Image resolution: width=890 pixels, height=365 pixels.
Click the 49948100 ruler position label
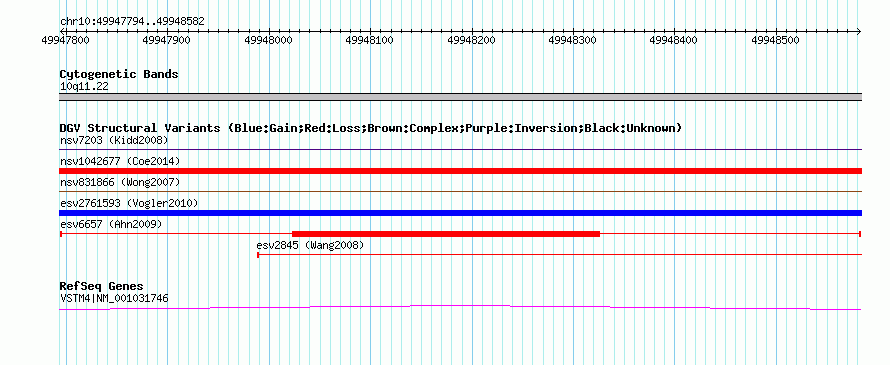click(370, 40)
